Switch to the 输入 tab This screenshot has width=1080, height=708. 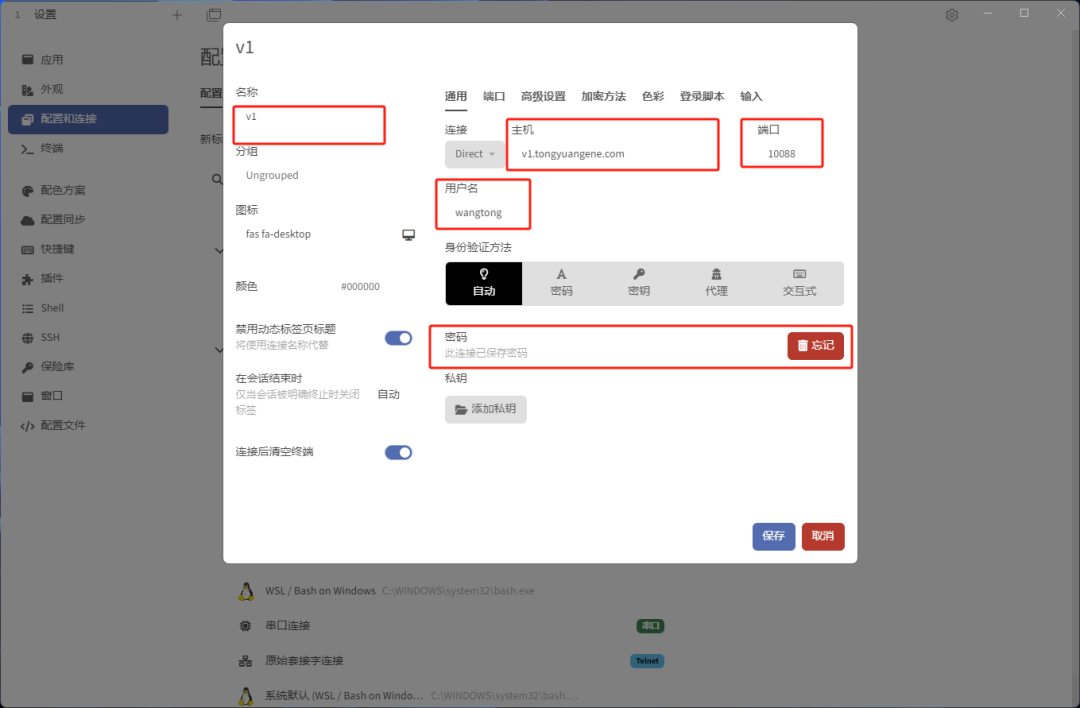[751, 96]
